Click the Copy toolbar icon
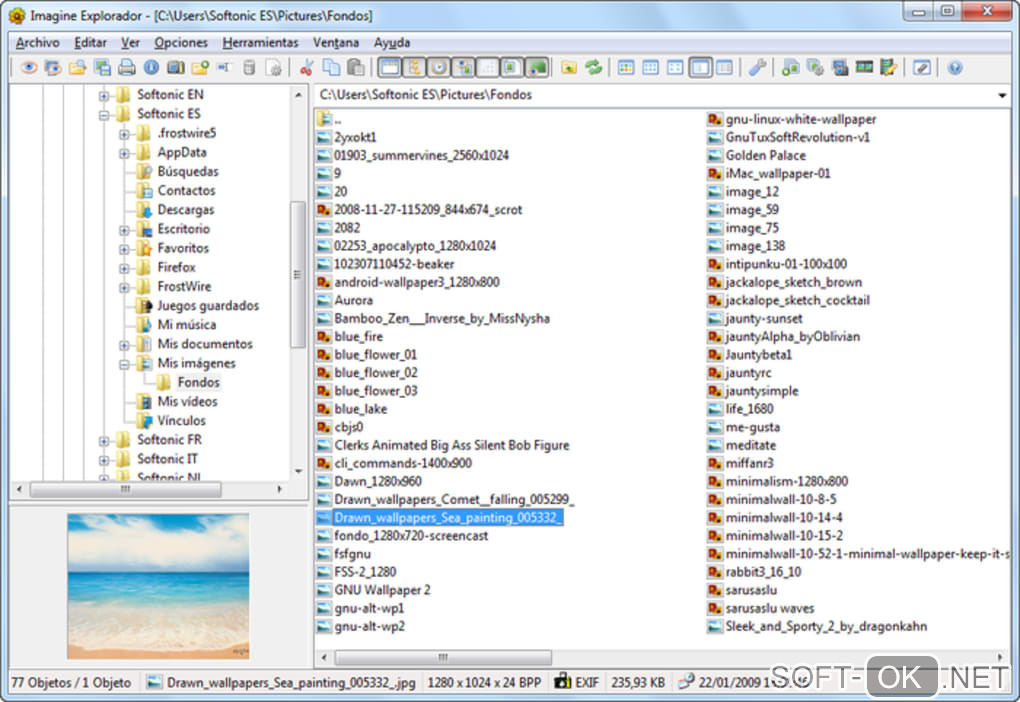The height and width of the screenshot is (702, 1020). (331, 68)
